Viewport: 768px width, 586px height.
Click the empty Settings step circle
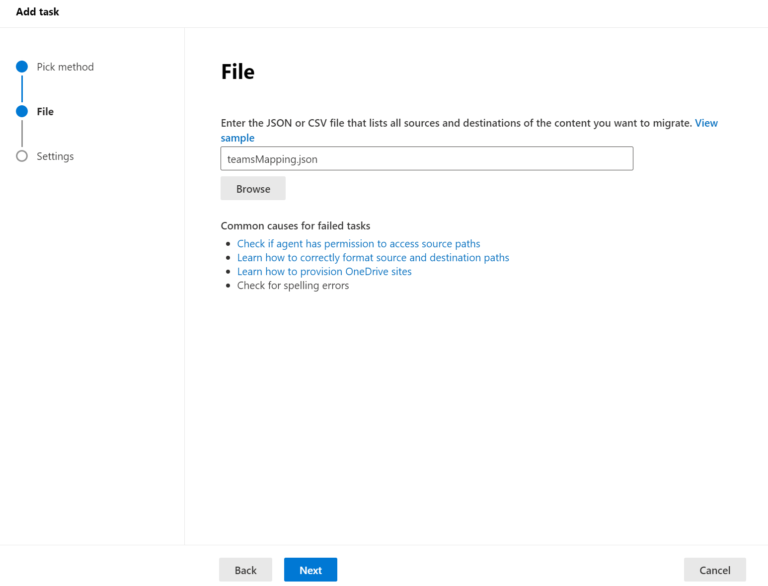pos(22,156)
